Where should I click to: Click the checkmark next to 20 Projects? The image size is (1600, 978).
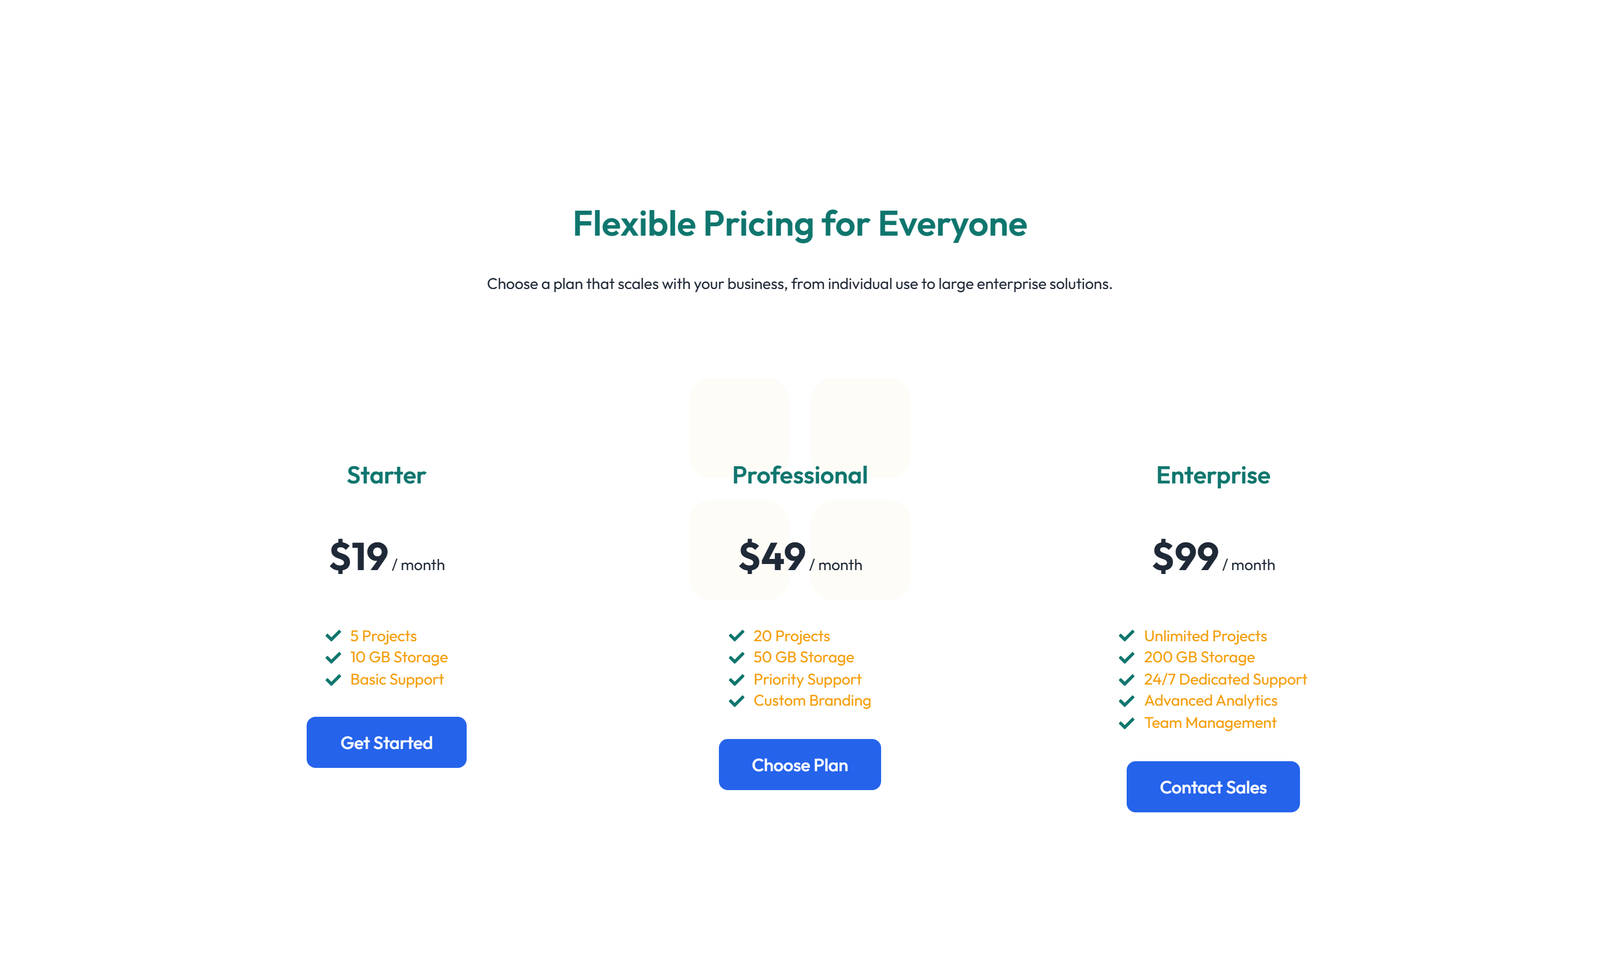(737, 636)
